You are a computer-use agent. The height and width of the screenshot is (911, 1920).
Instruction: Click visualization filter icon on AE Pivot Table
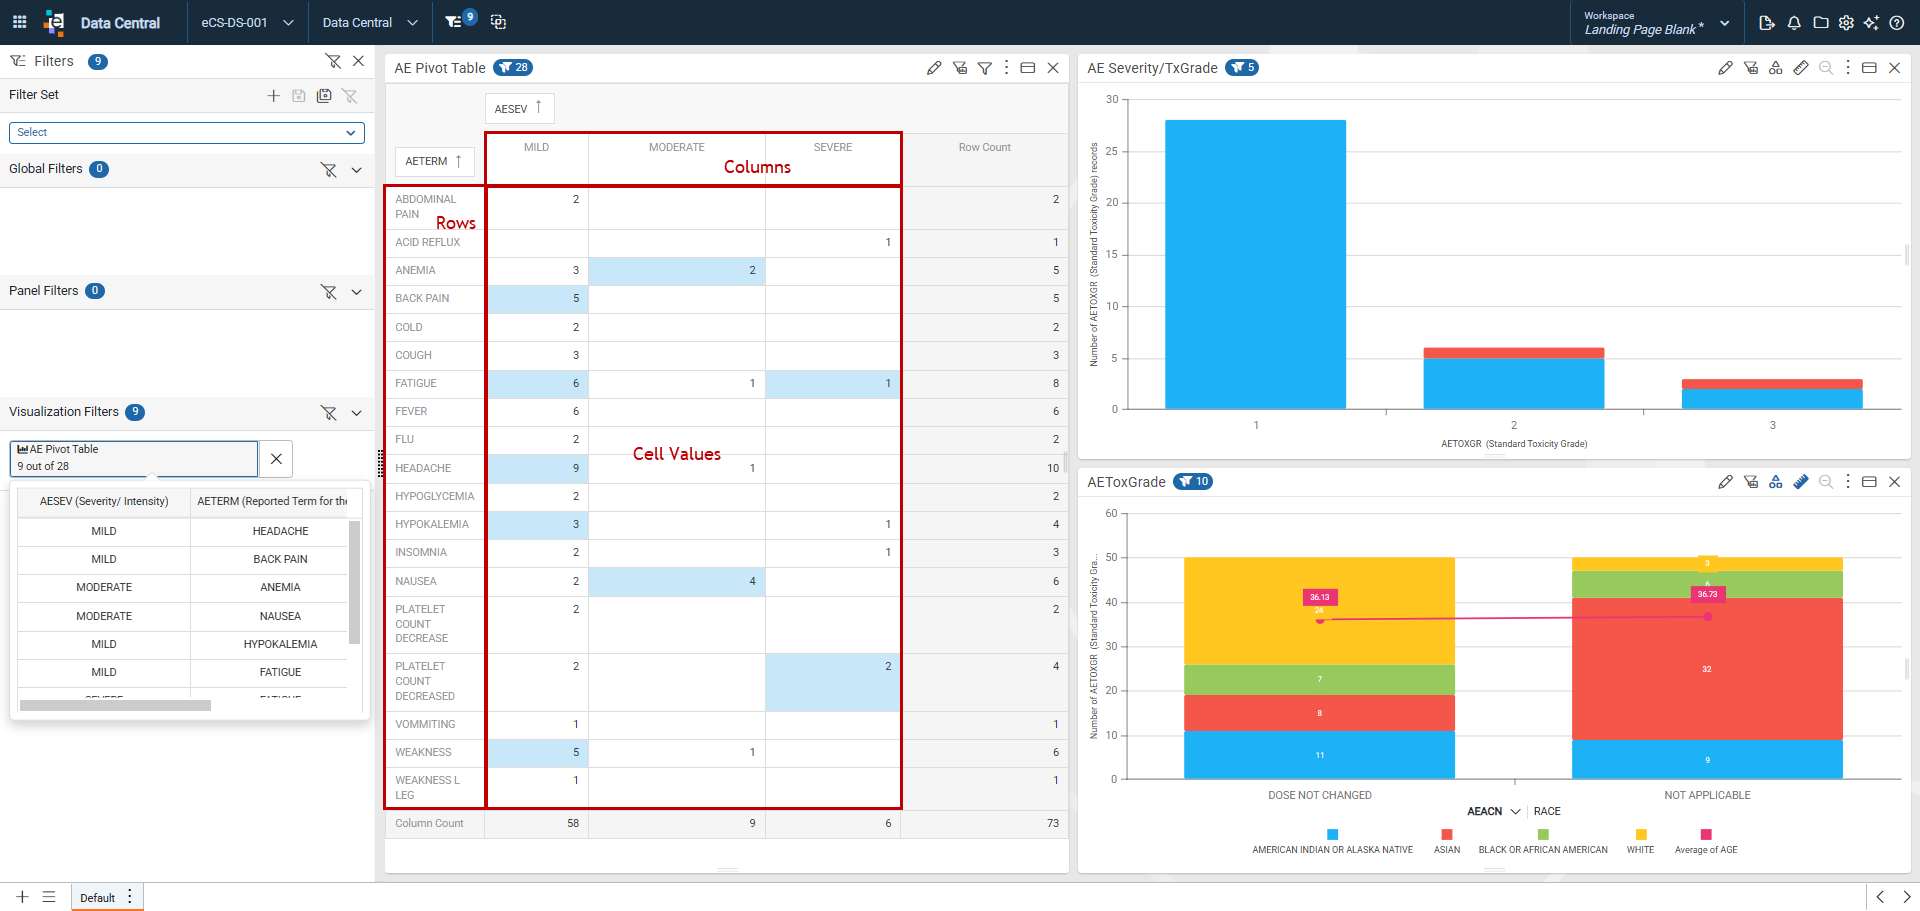coord(960,68)
